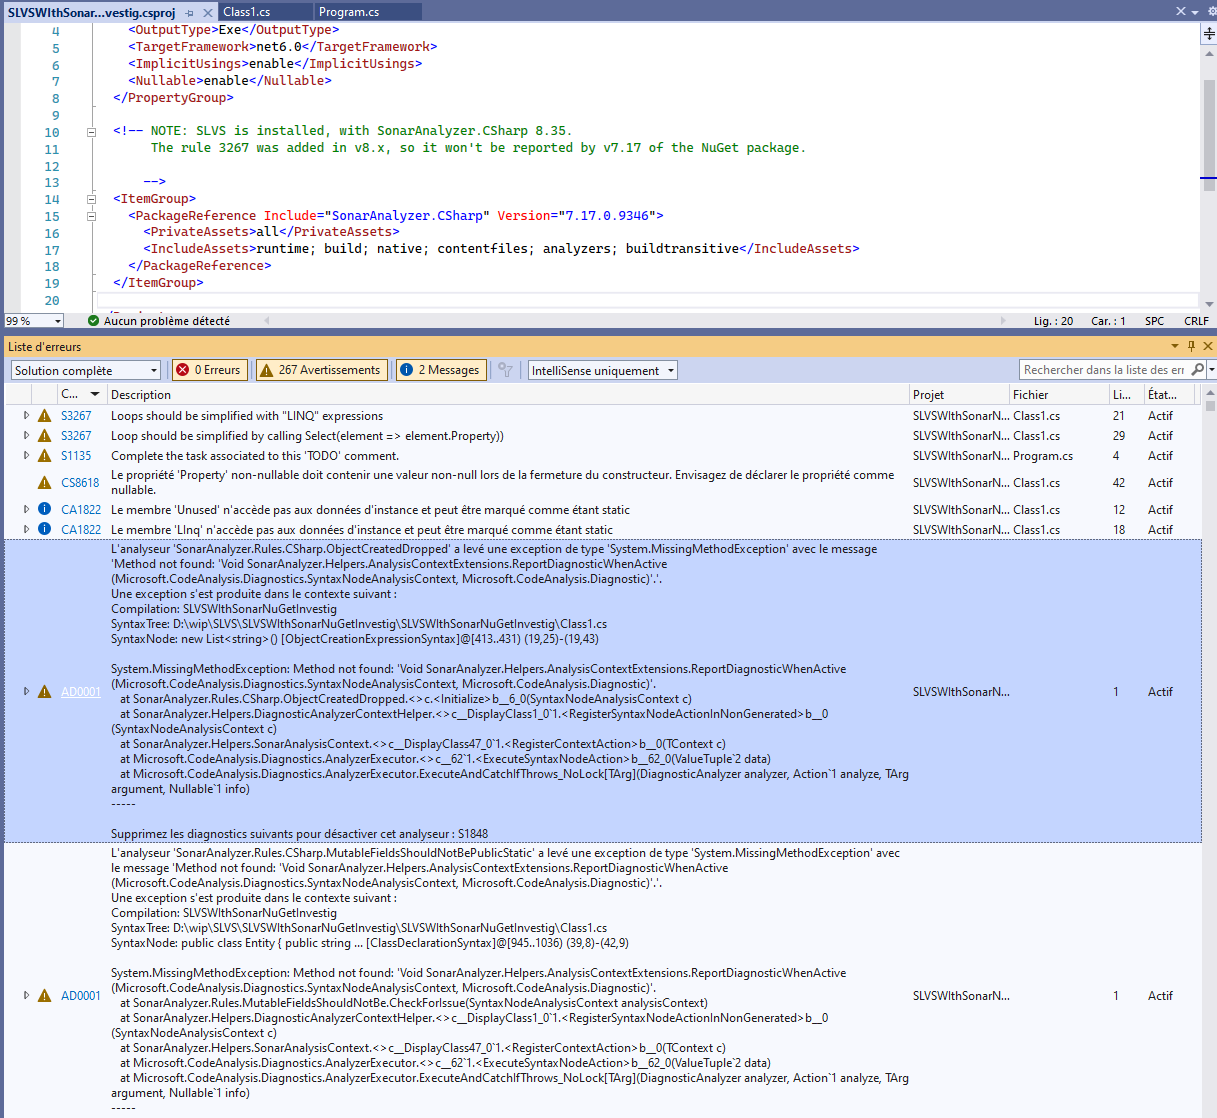
Task: Click the editor split handle above the scrollbar
Action: pyautogui.click(x=1207, y=33)
